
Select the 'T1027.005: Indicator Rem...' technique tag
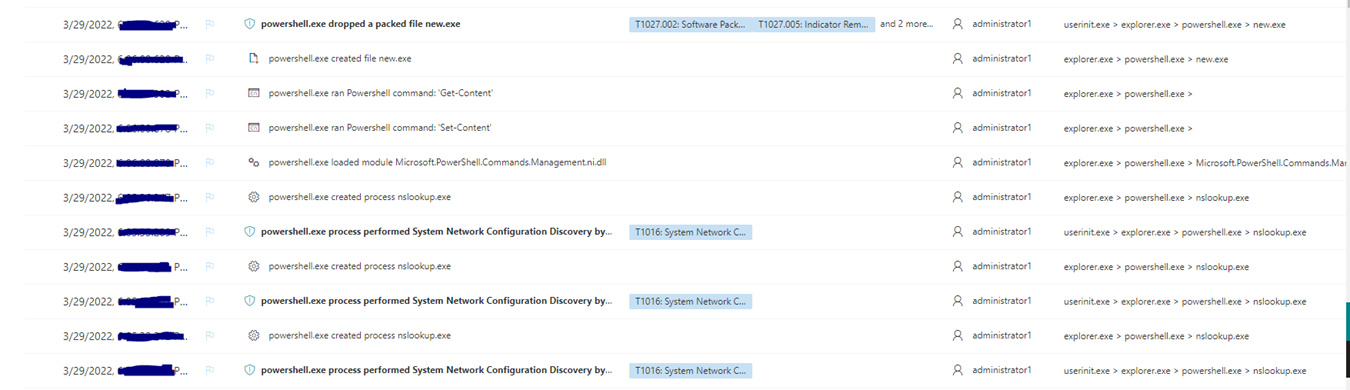click(x=814, y=24)
